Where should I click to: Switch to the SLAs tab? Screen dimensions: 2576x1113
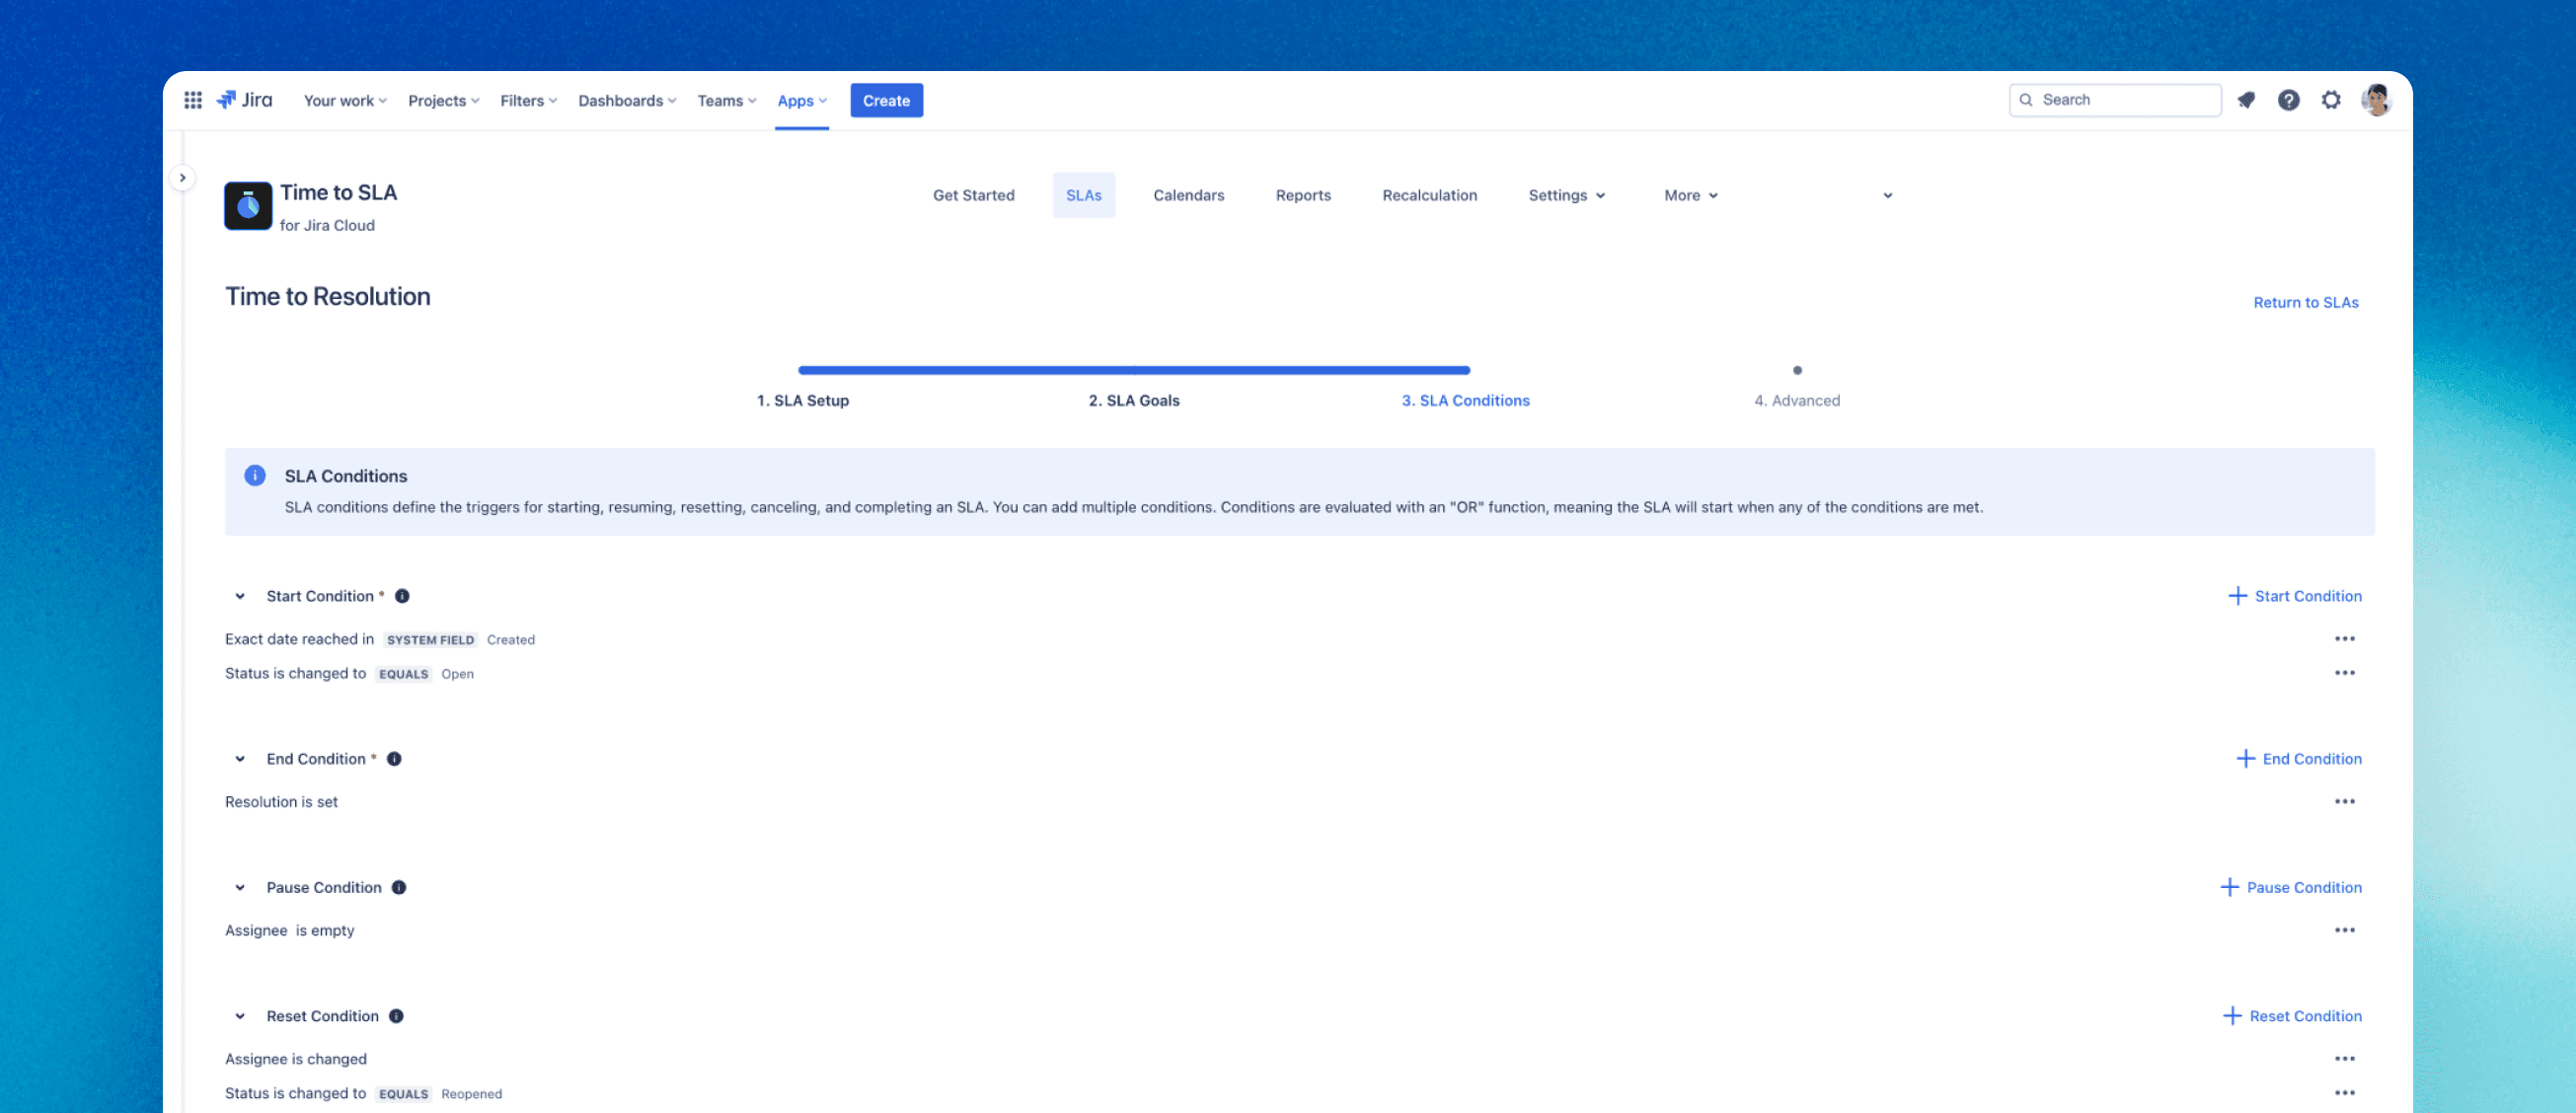coord(1083,195)
